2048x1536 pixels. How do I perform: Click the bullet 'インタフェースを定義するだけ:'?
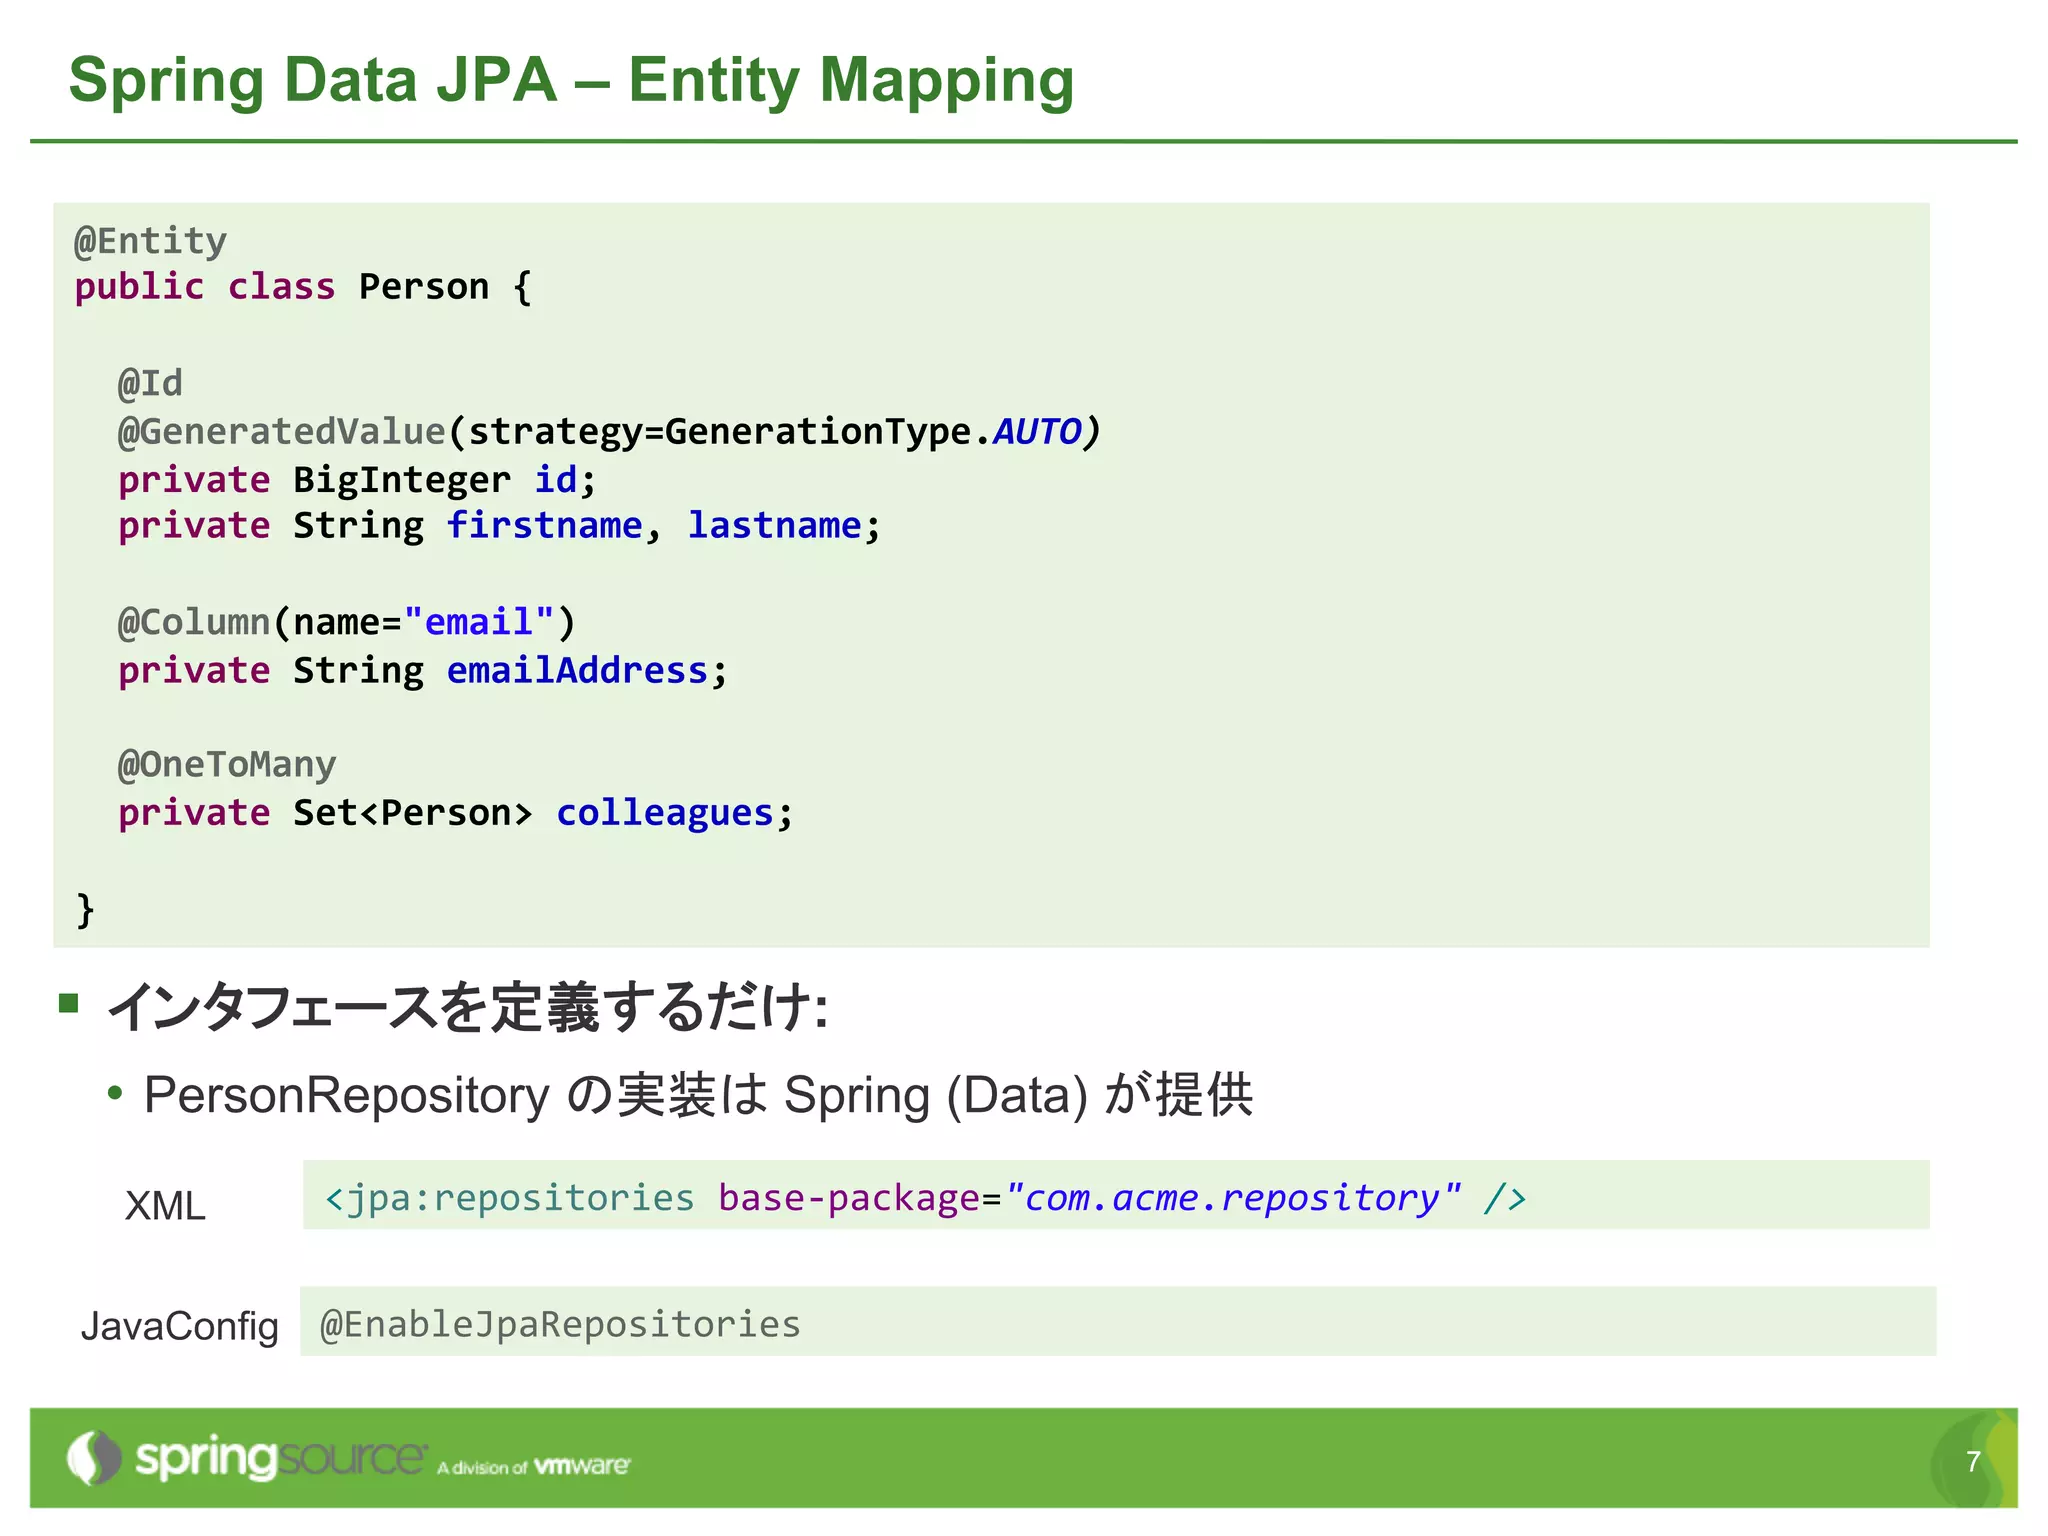point(467,1007)
